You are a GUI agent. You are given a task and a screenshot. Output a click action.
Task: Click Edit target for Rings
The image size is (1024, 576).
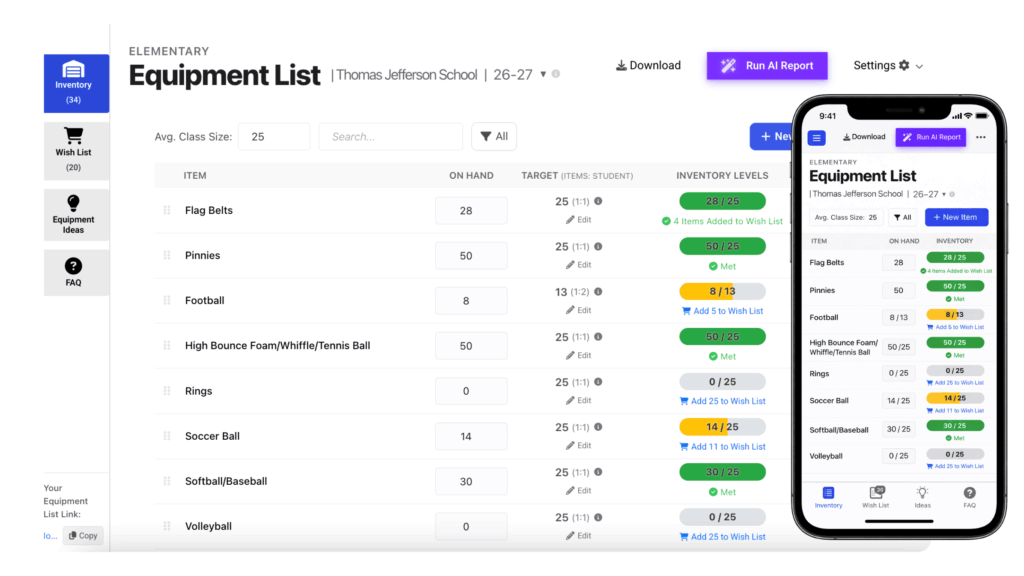pos(579,400)
